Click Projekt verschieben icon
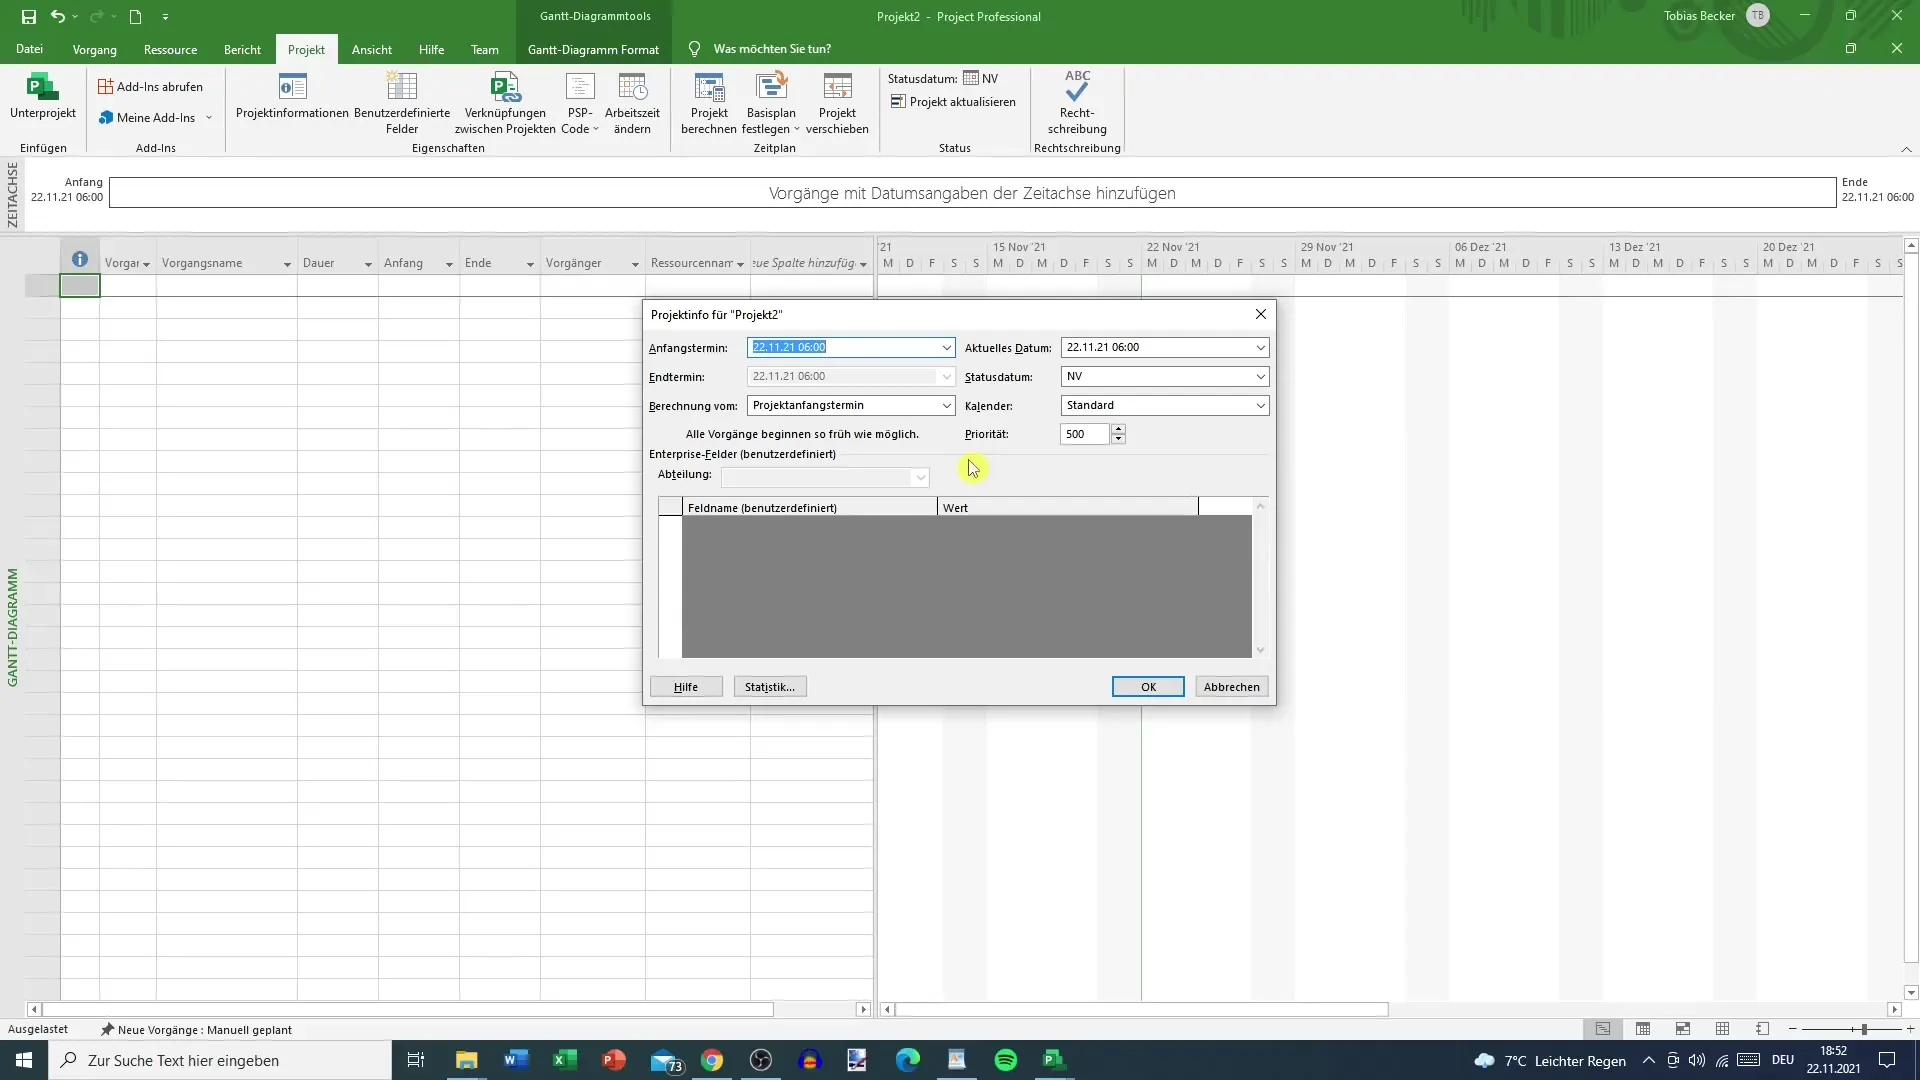 (837, 104)
